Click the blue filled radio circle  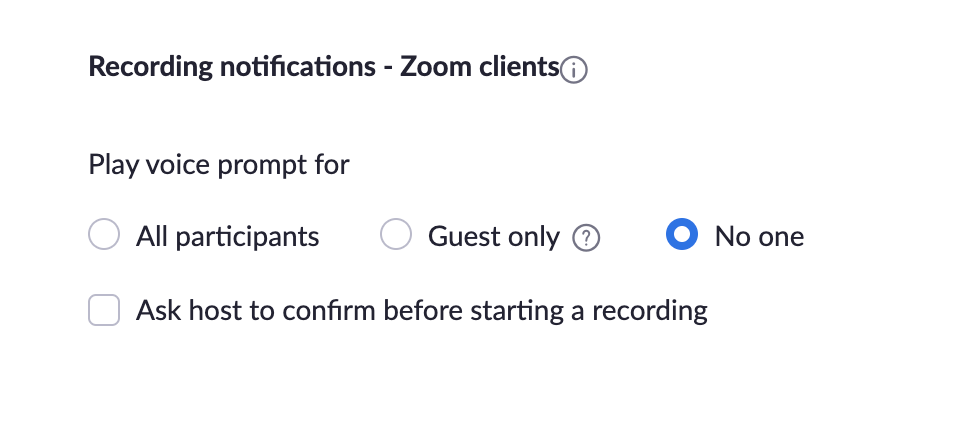coord(682,234)
